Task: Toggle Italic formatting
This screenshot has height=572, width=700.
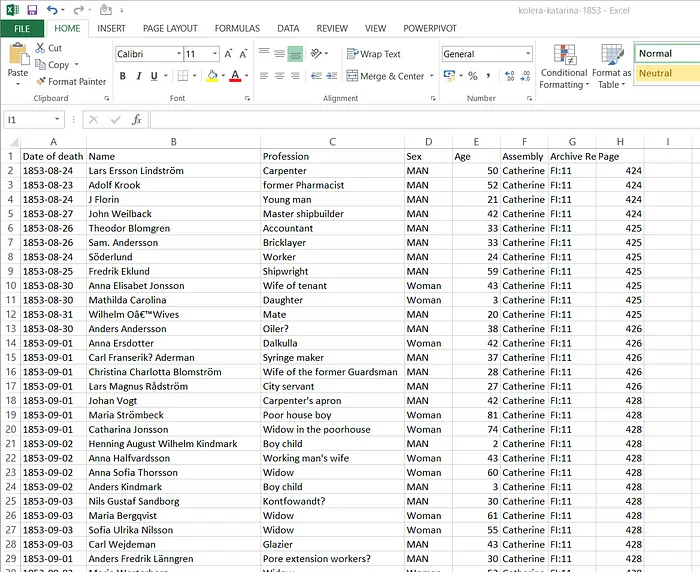Action: (x=140, y=76)
